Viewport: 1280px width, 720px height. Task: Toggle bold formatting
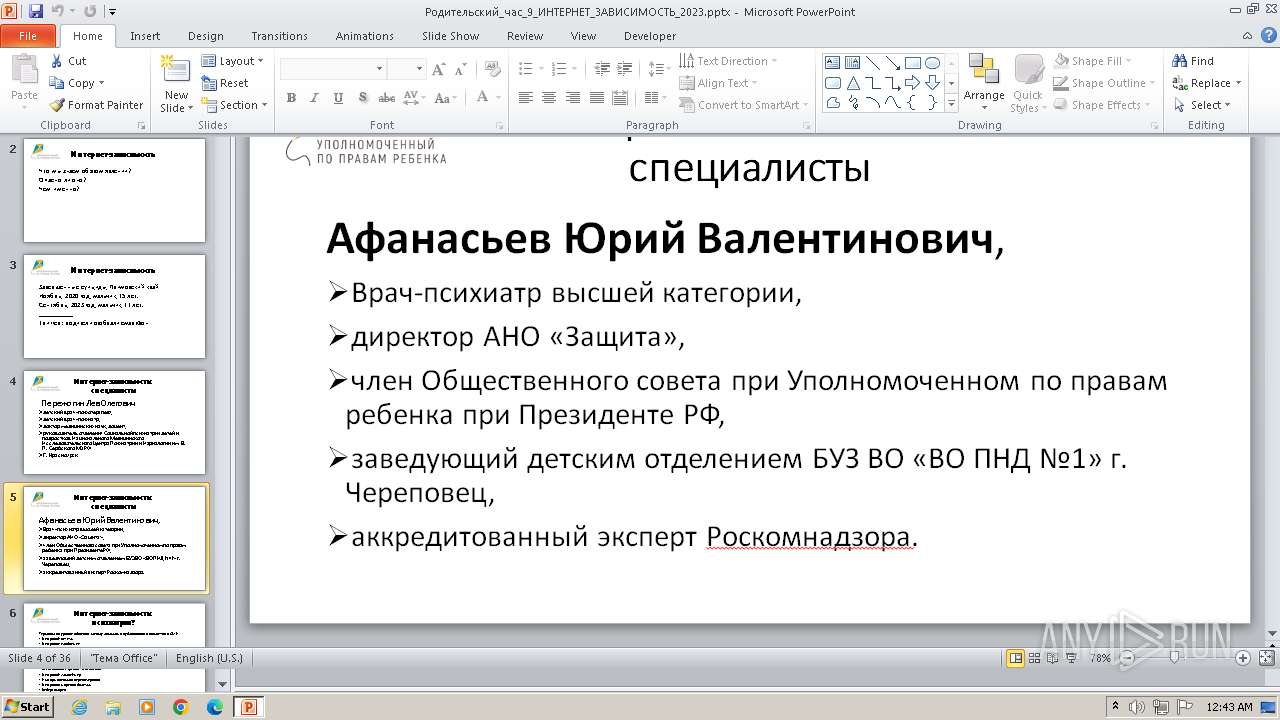(x=291, y=98)
